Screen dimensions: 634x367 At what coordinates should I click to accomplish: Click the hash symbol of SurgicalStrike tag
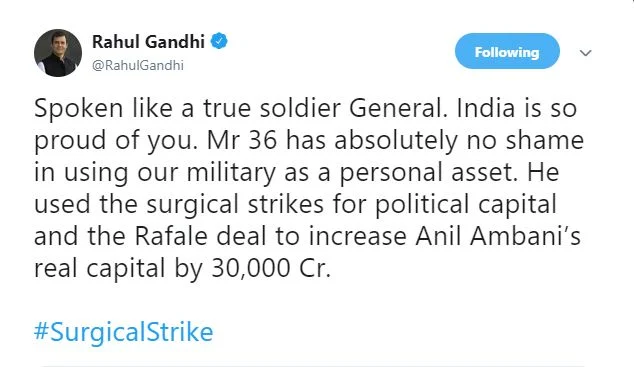[x=42, y=332]
